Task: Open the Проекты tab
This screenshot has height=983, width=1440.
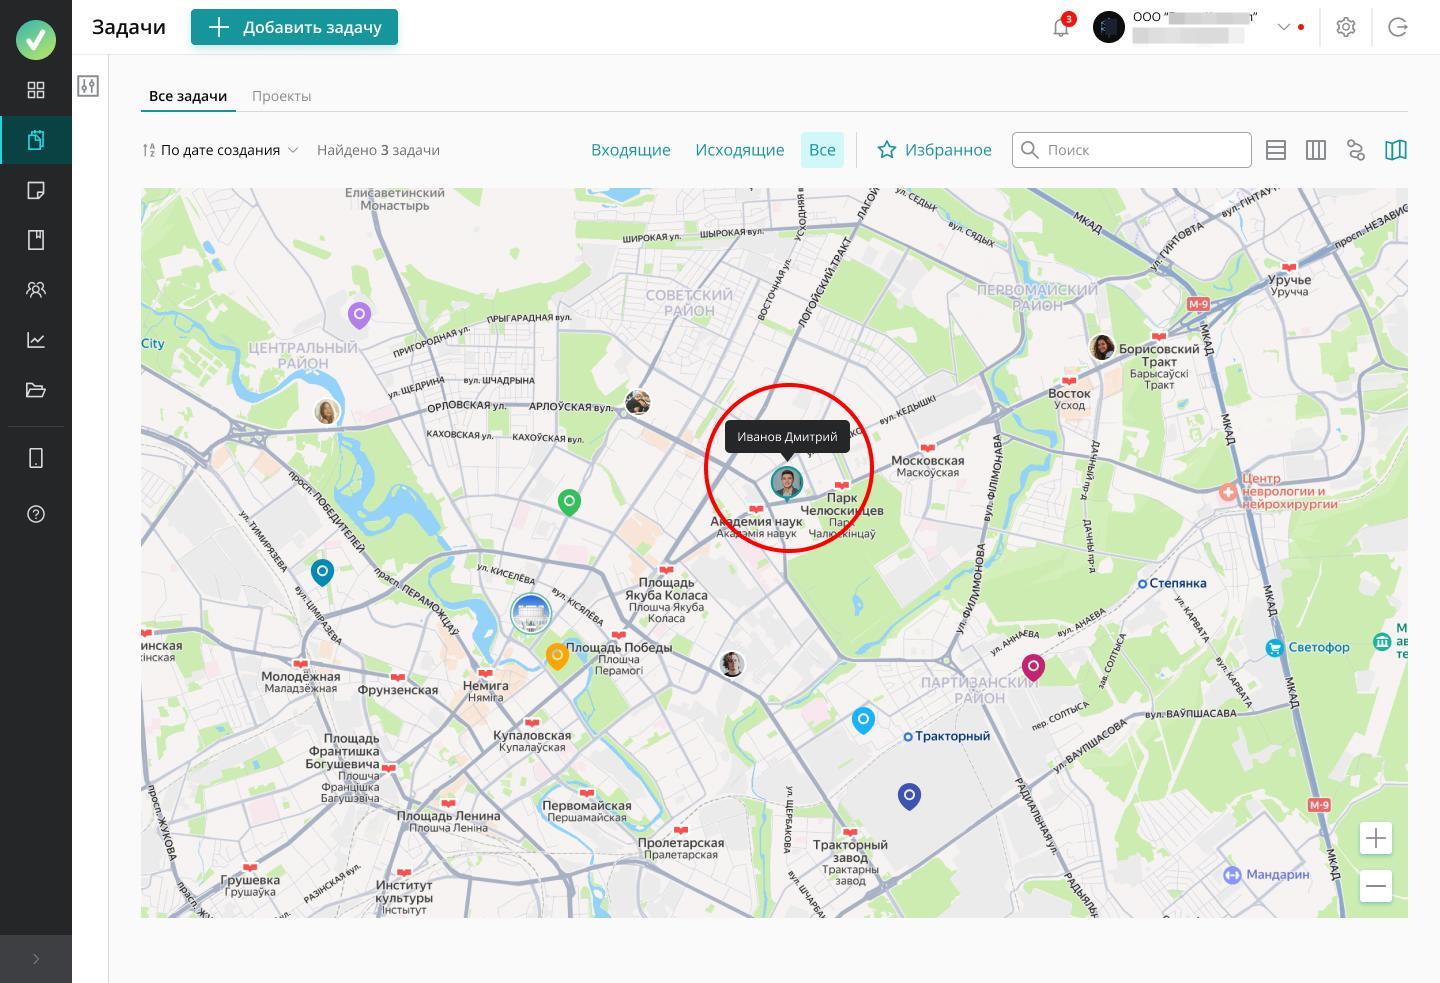Action: (282, 96)
